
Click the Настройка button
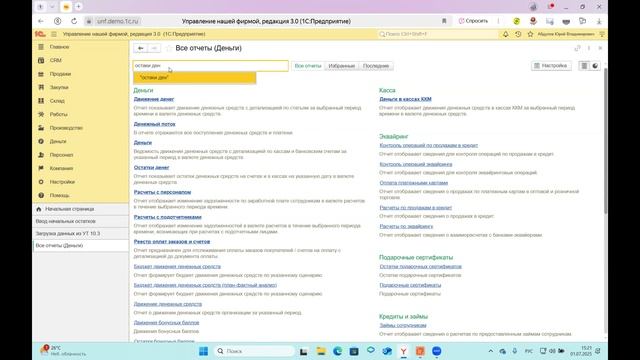551,66
